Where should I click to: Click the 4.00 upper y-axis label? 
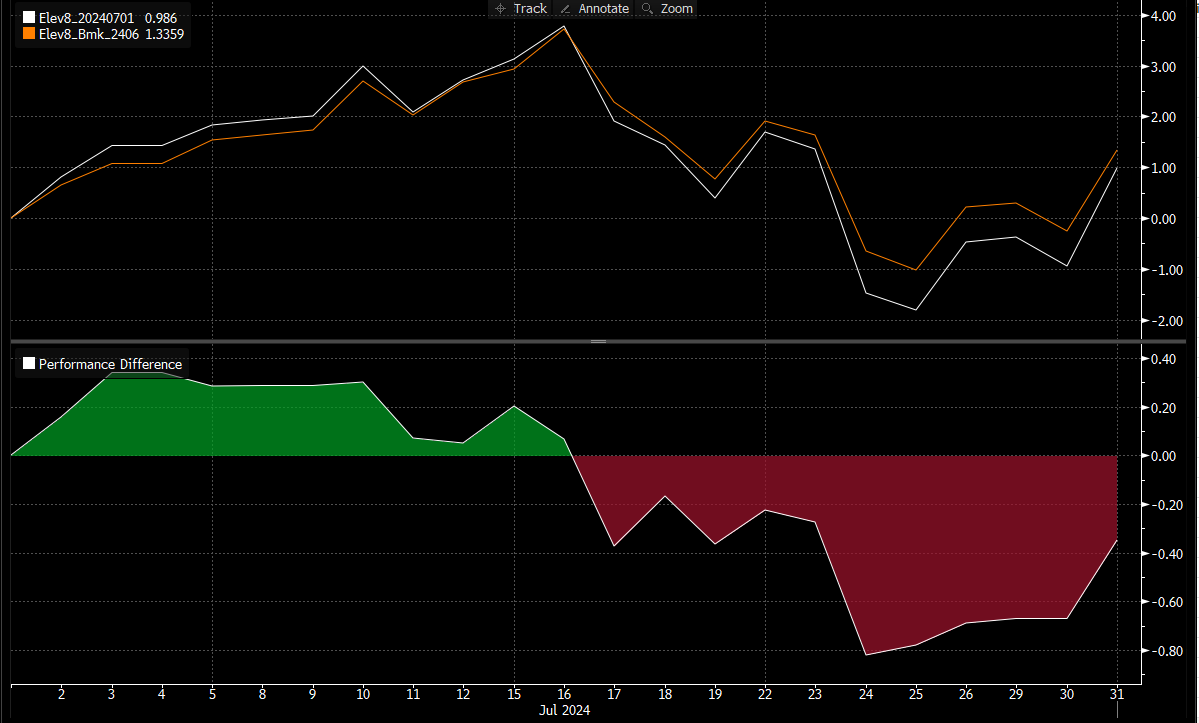click(x=1163, y=16)
